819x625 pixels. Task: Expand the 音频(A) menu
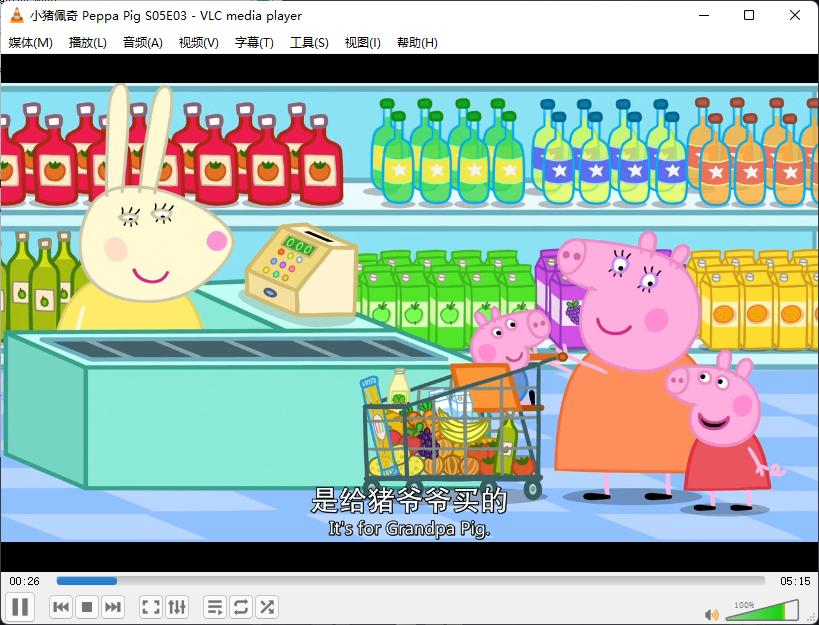pyautogui.click(x=142, y=43)
